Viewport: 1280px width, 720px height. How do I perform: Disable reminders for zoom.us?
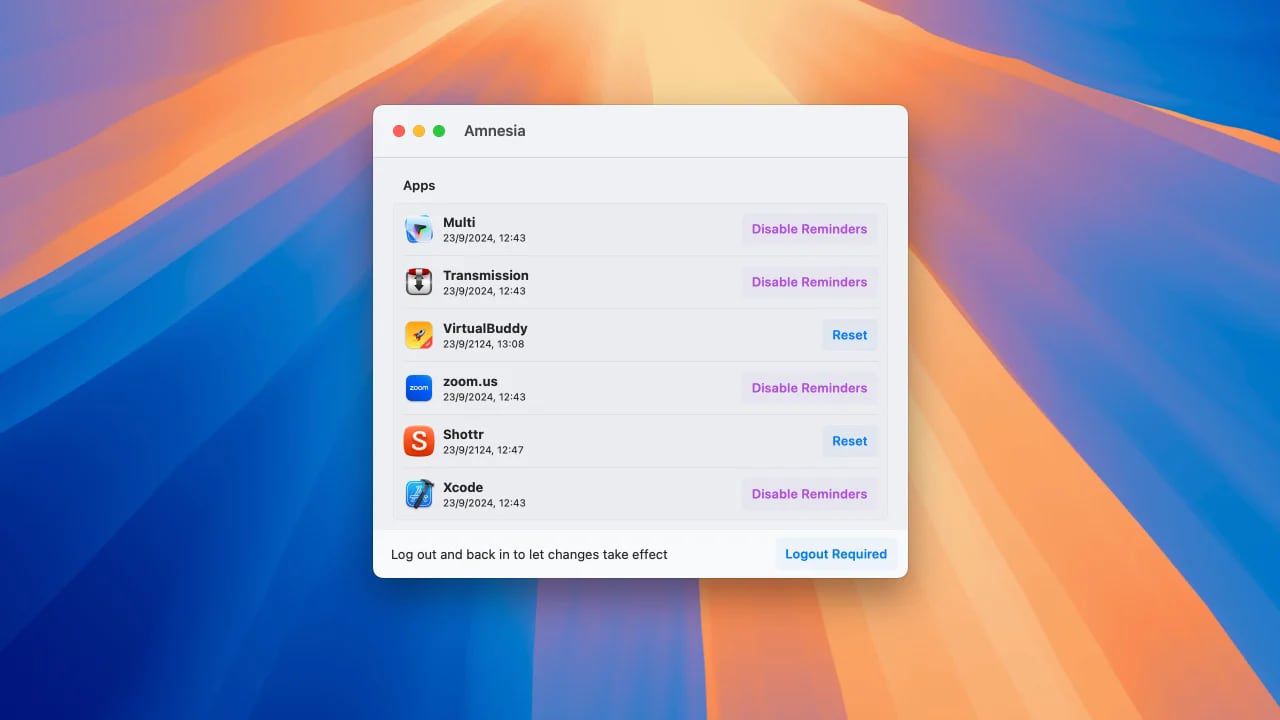809,388
